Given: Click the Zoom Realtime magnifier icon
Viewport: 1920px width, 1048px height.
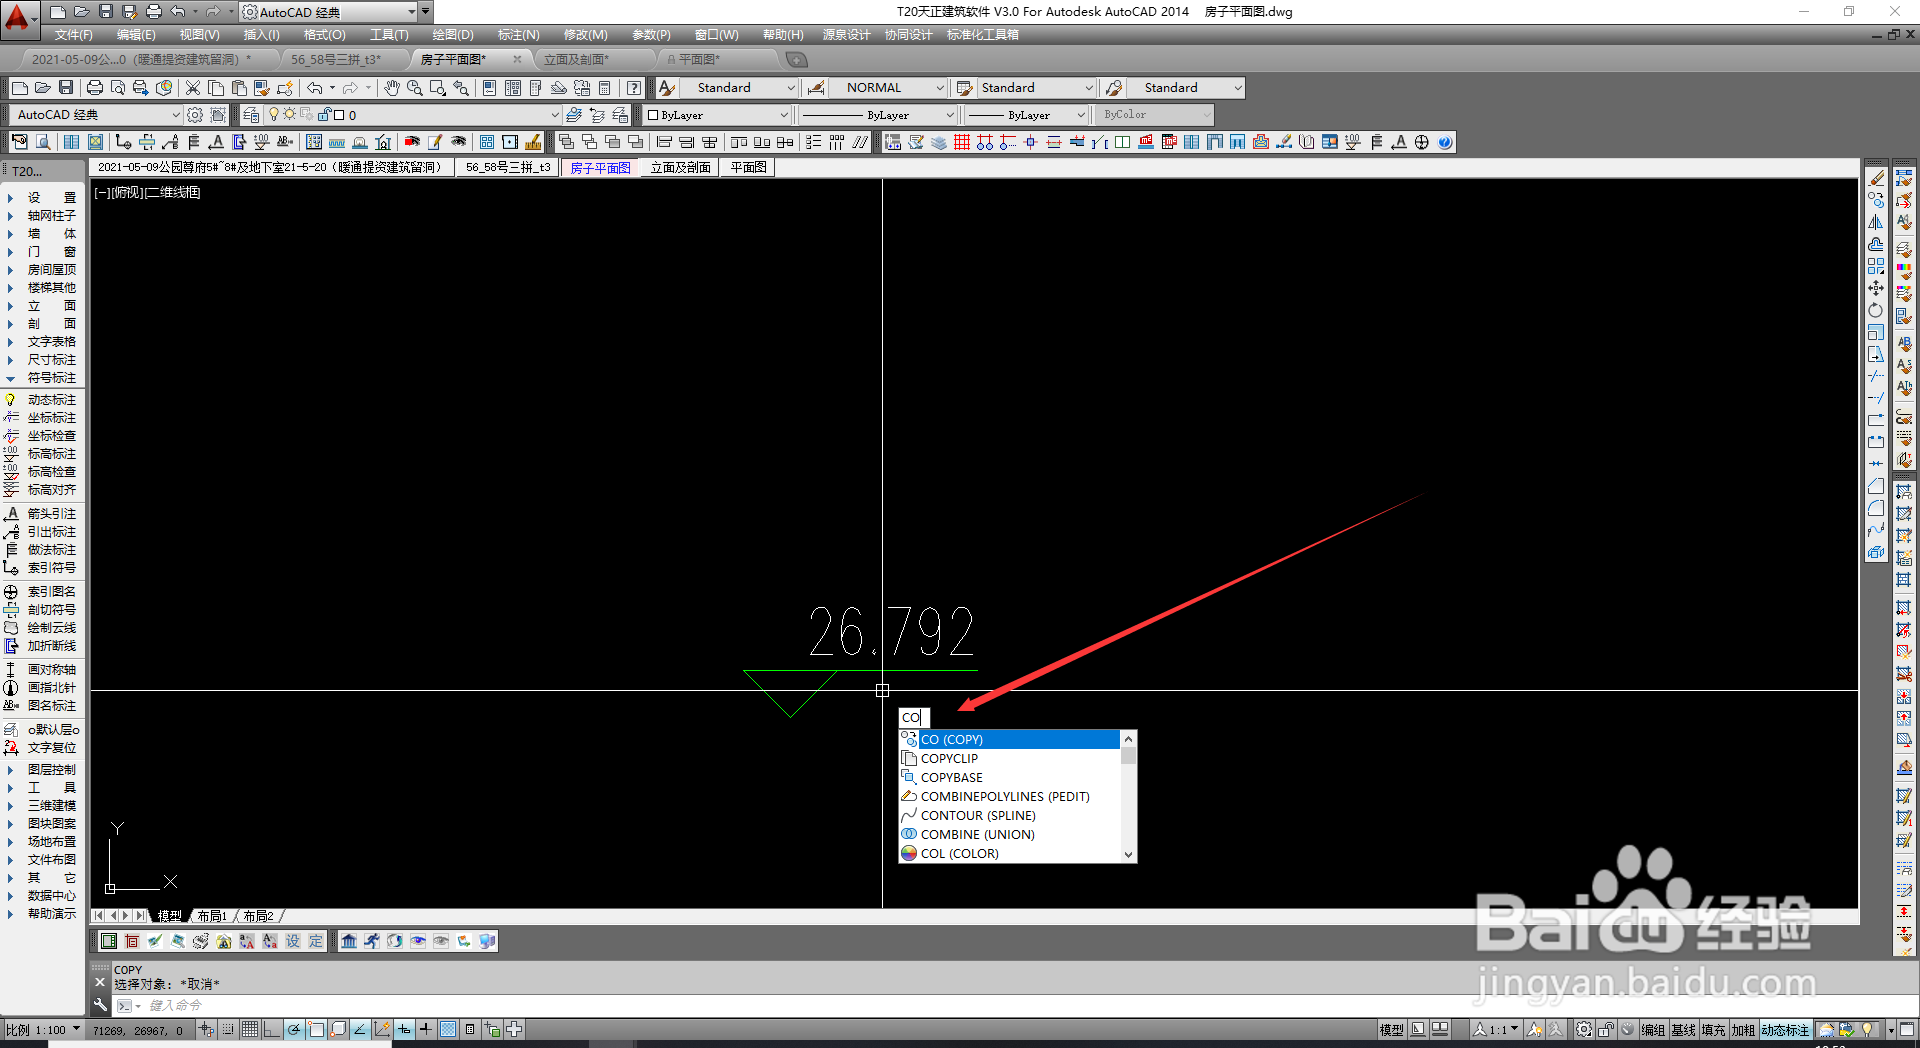Looking at the screenshot, I should [x=415, y=88].
